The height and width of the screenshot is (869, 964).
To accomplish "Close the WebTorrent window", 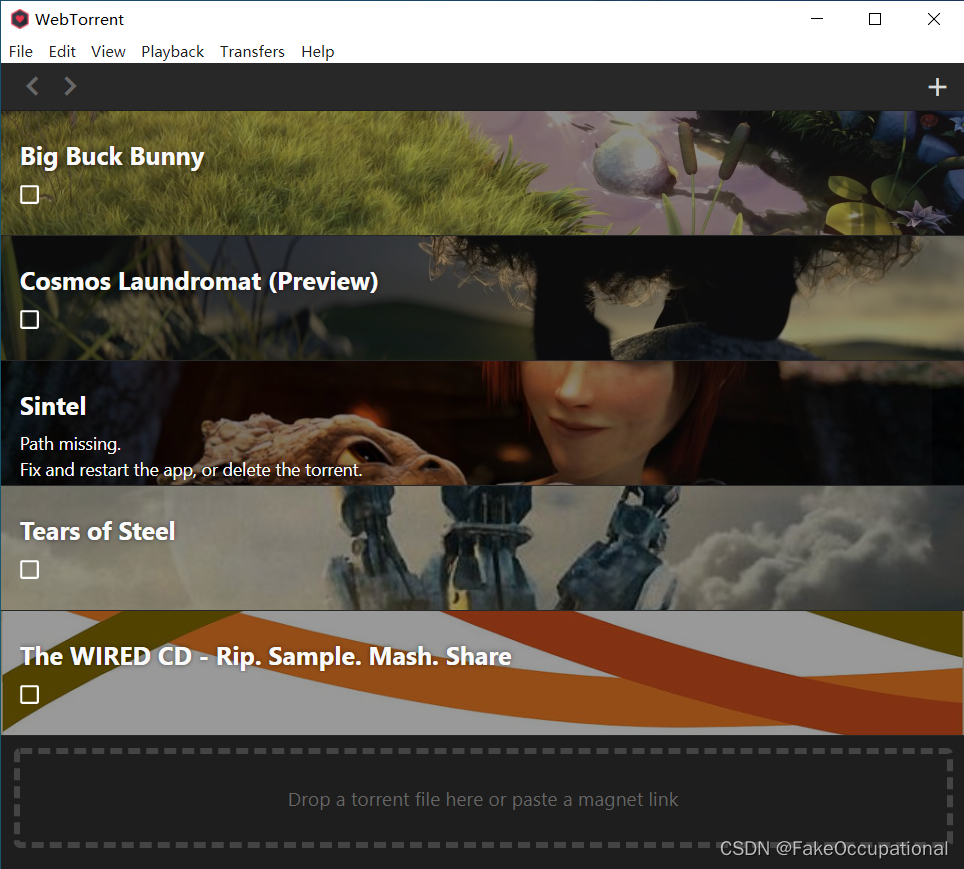I will 933,19.
